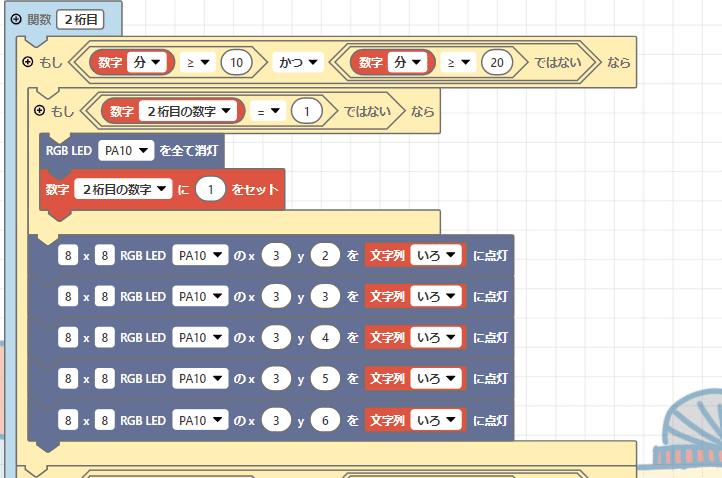This screenshot has width=722, height=478.
Task: Edit second 8 dimension field in y 6 row
Action: pos(105,420)
